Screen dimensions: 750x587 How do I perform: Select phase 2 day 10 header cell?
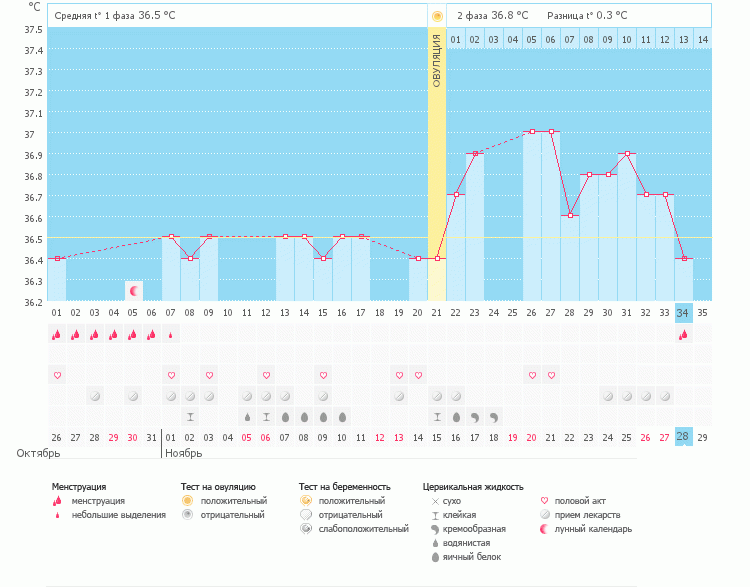coord(627,39)
